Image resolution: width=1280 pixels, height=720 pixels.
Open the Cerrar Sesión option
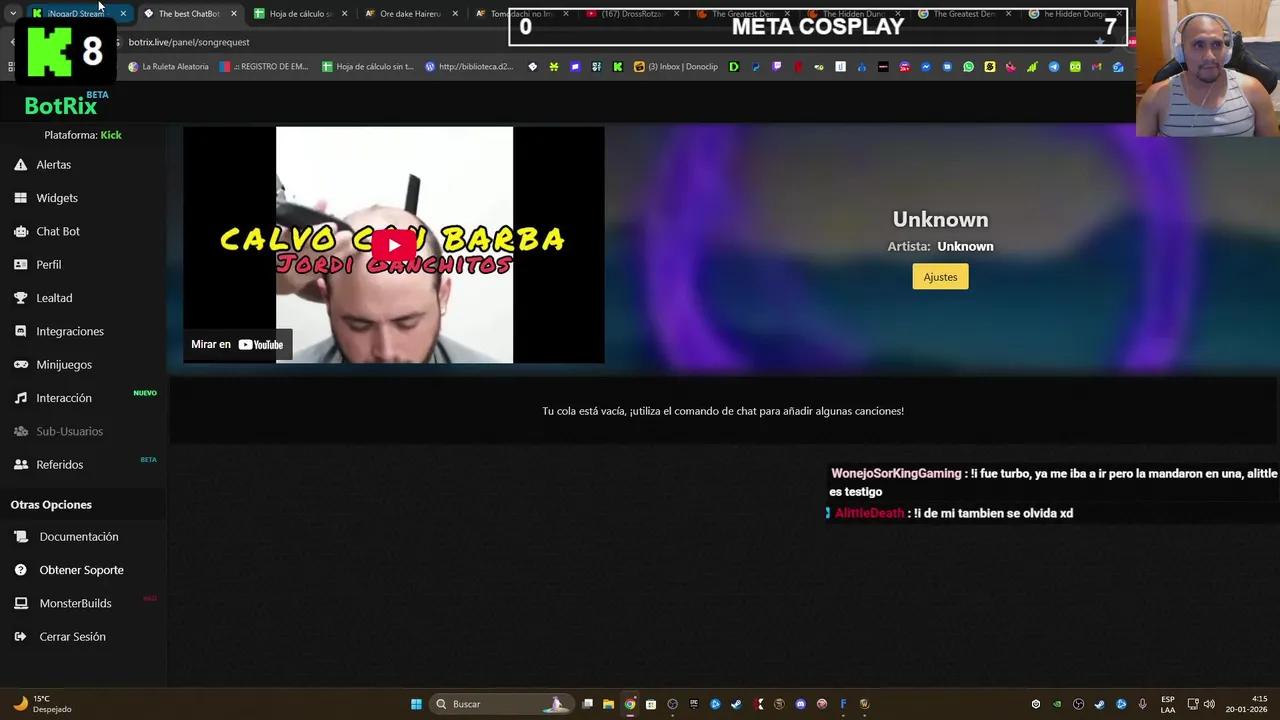coord(72,636)
